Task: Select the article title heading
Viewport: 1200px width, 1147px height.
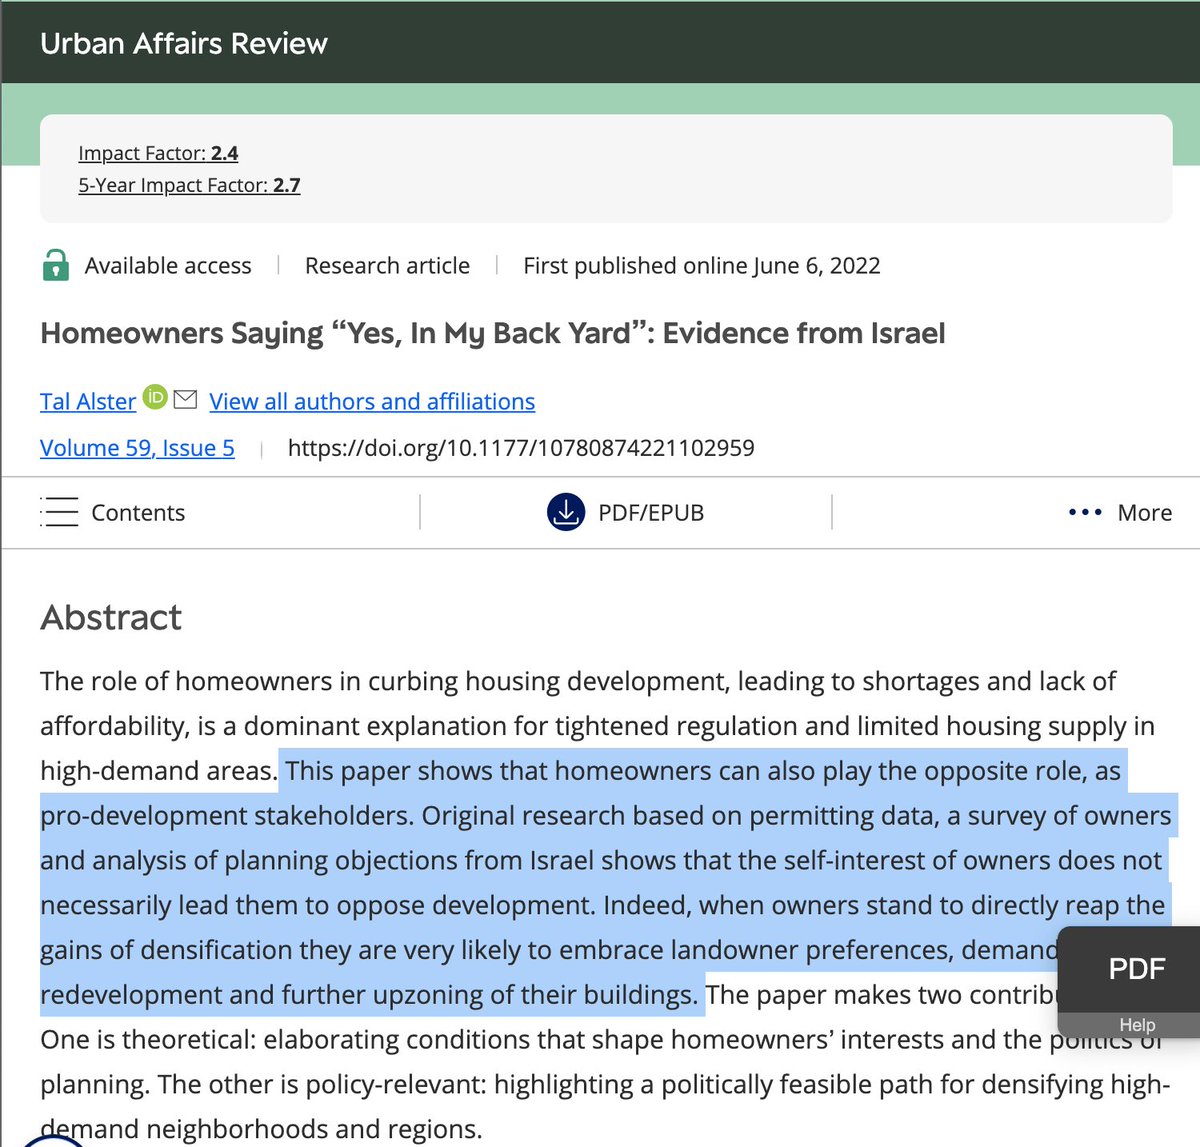Action: 493,333
